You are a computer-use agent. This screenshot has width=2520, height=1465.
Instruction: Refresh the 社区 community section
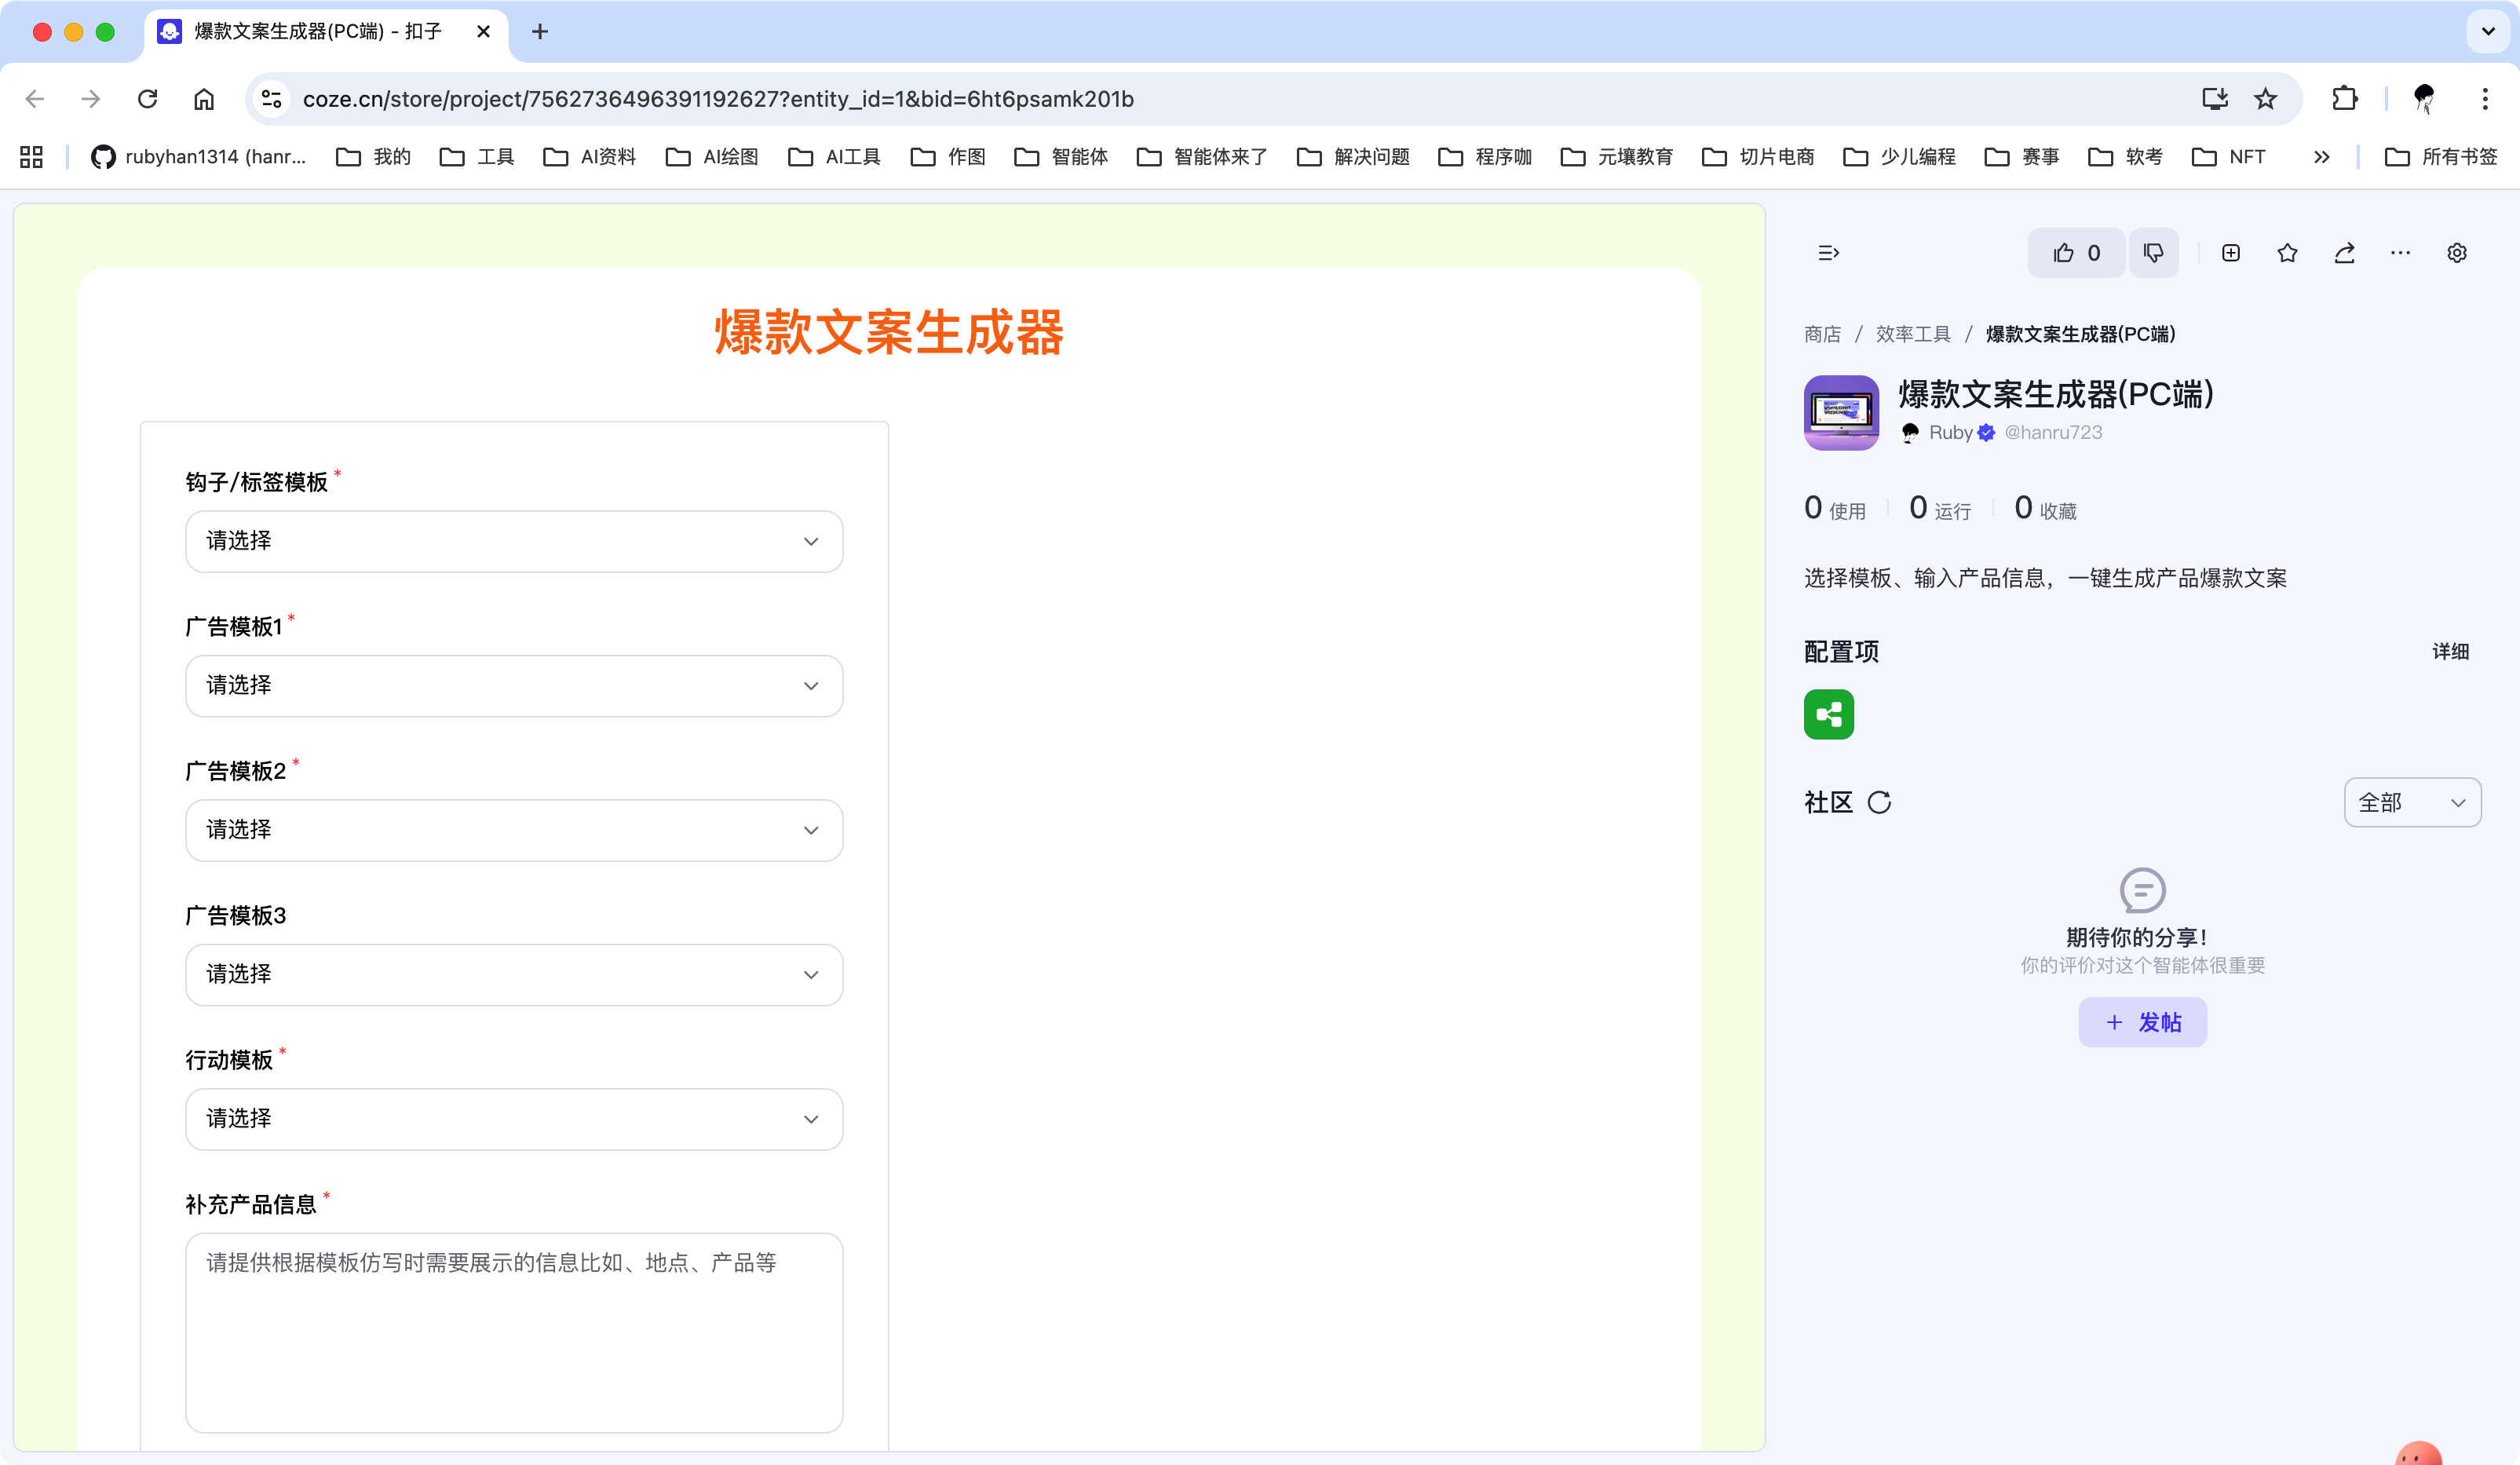point(1879,802)
